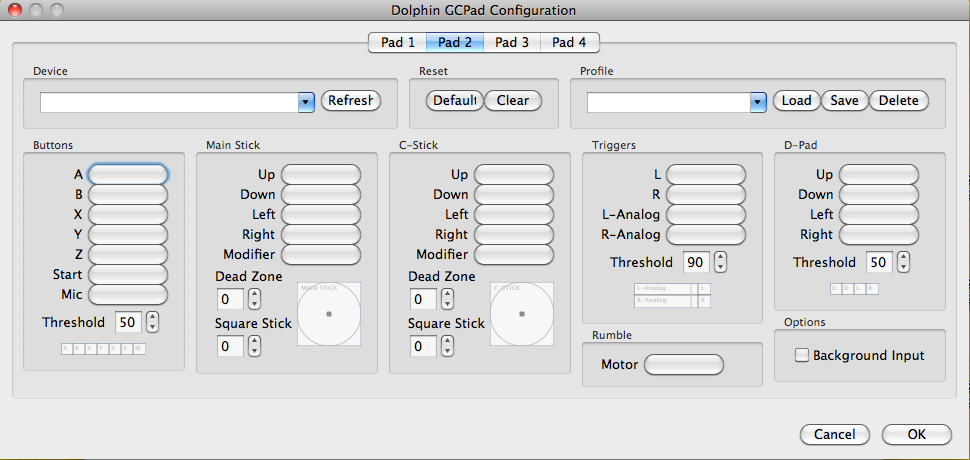The width and height of the screenshot is (970, 460).
Task: Enable the Background Input checkbox
Action: click(801, 355)
